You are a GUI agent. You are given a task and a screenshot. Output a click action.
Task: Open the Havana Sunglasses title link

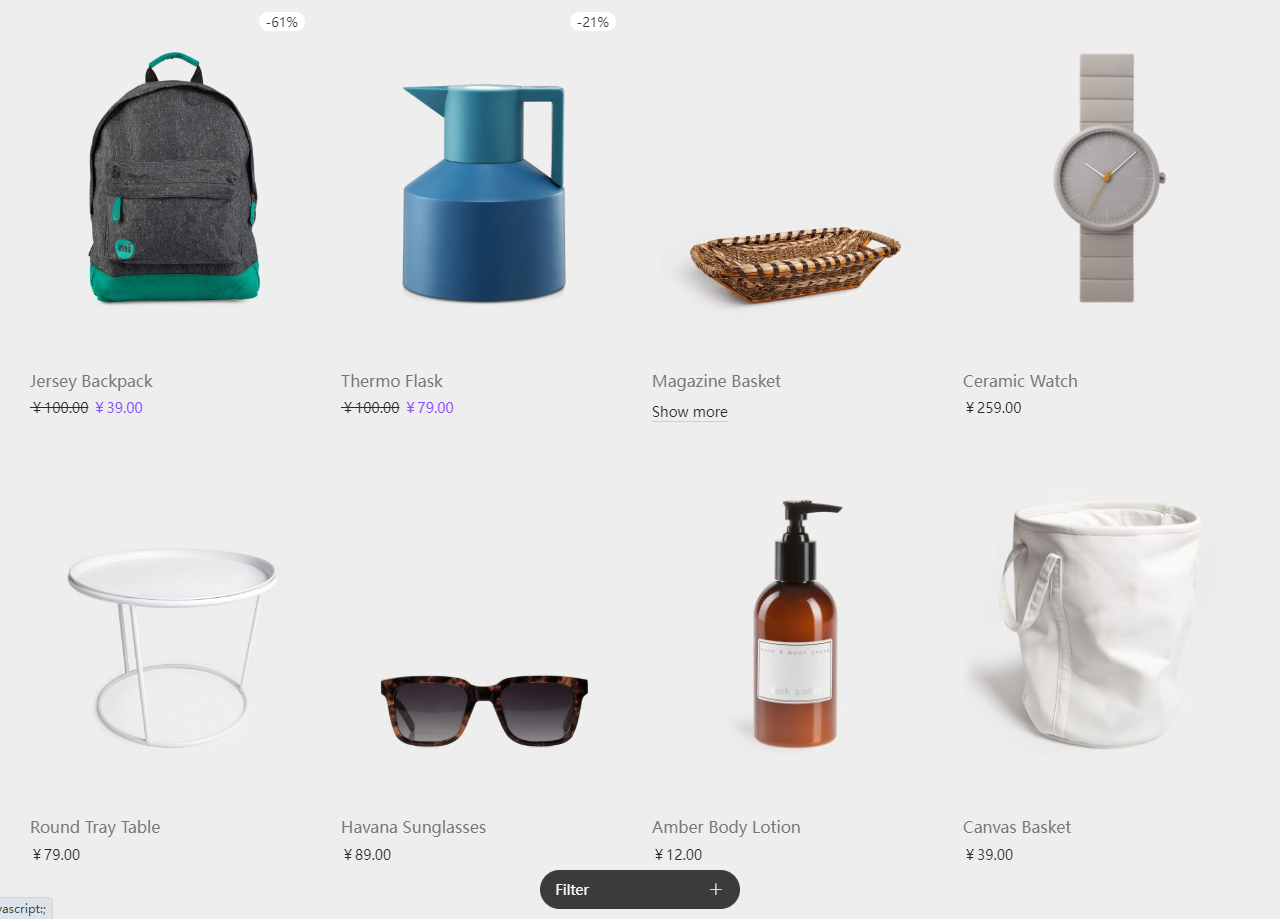click(413, 827)
